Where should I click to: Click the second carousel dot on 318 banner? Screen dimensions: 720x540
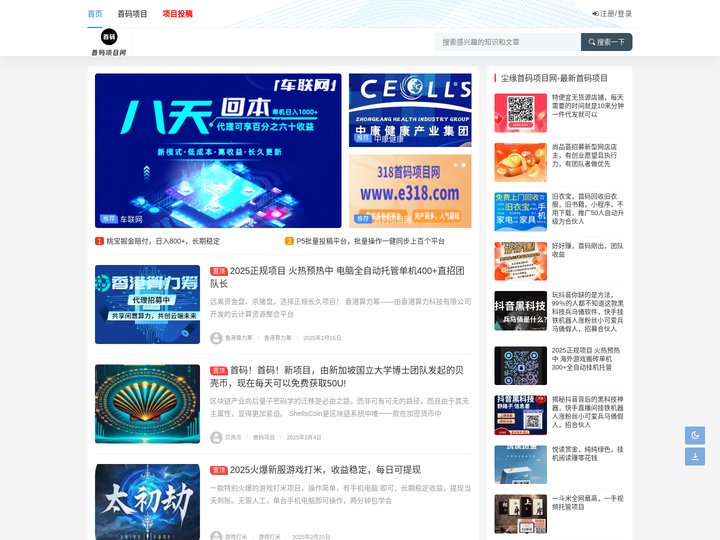tap(463, 164)
